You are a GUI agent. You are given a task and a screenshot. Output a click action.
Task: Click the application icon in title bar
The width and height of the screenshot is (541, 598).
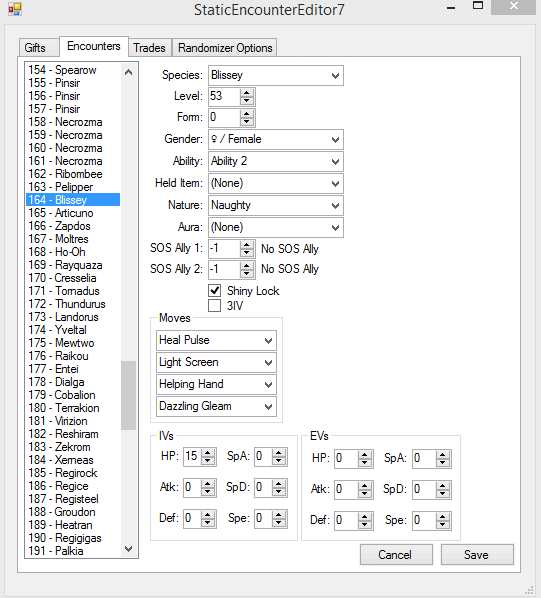pyautogui.click(x=15, y=9)
